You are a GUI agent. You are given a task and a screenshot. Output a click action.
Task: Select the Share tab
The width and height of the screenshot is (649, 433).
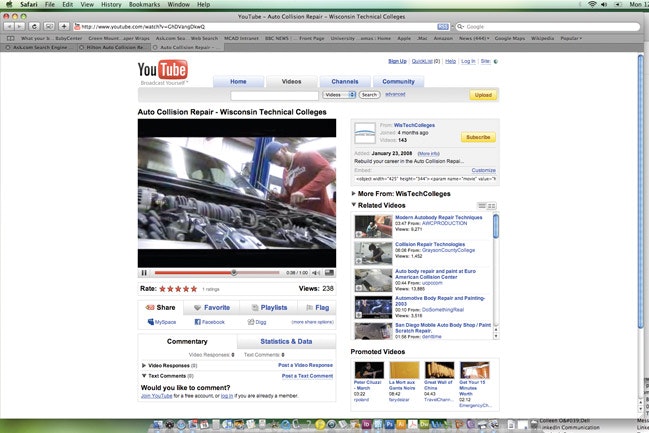(161, 308)
